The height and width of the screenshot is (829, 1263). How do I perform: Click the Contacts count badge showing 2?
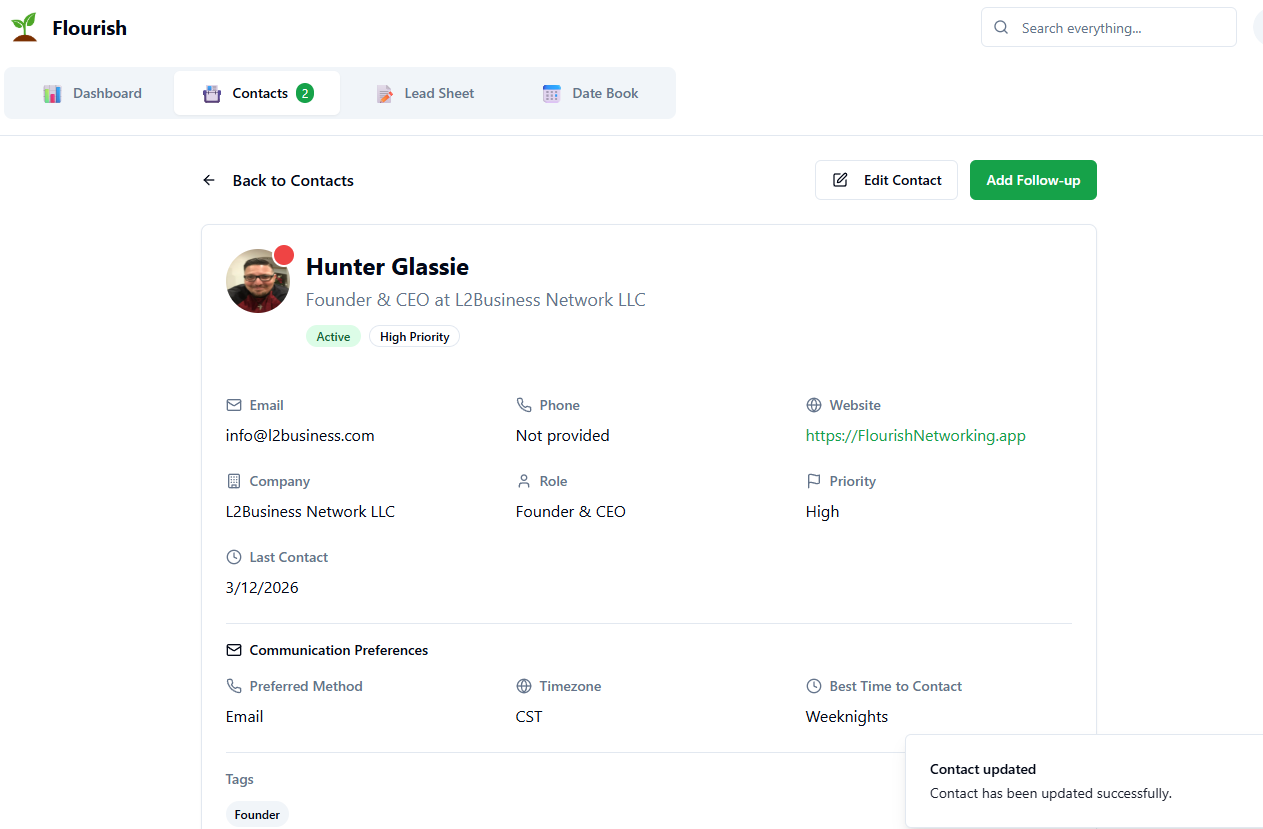(x=305, y=93)
